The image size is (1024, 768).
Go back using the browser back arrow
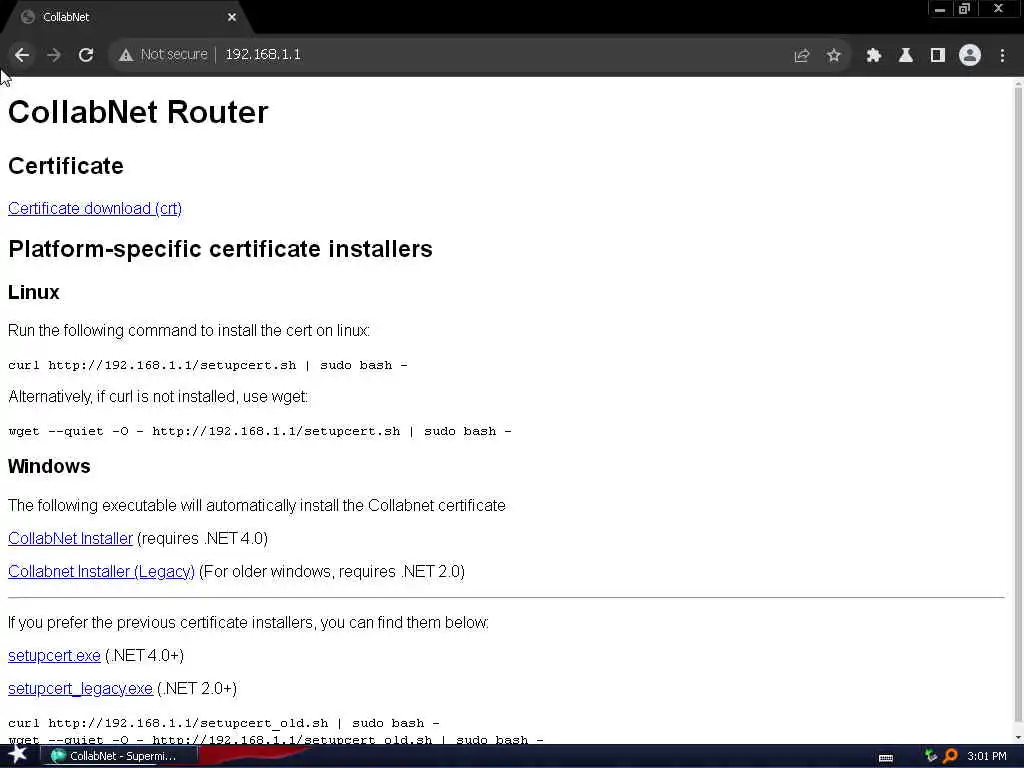[x=22, y=55]
